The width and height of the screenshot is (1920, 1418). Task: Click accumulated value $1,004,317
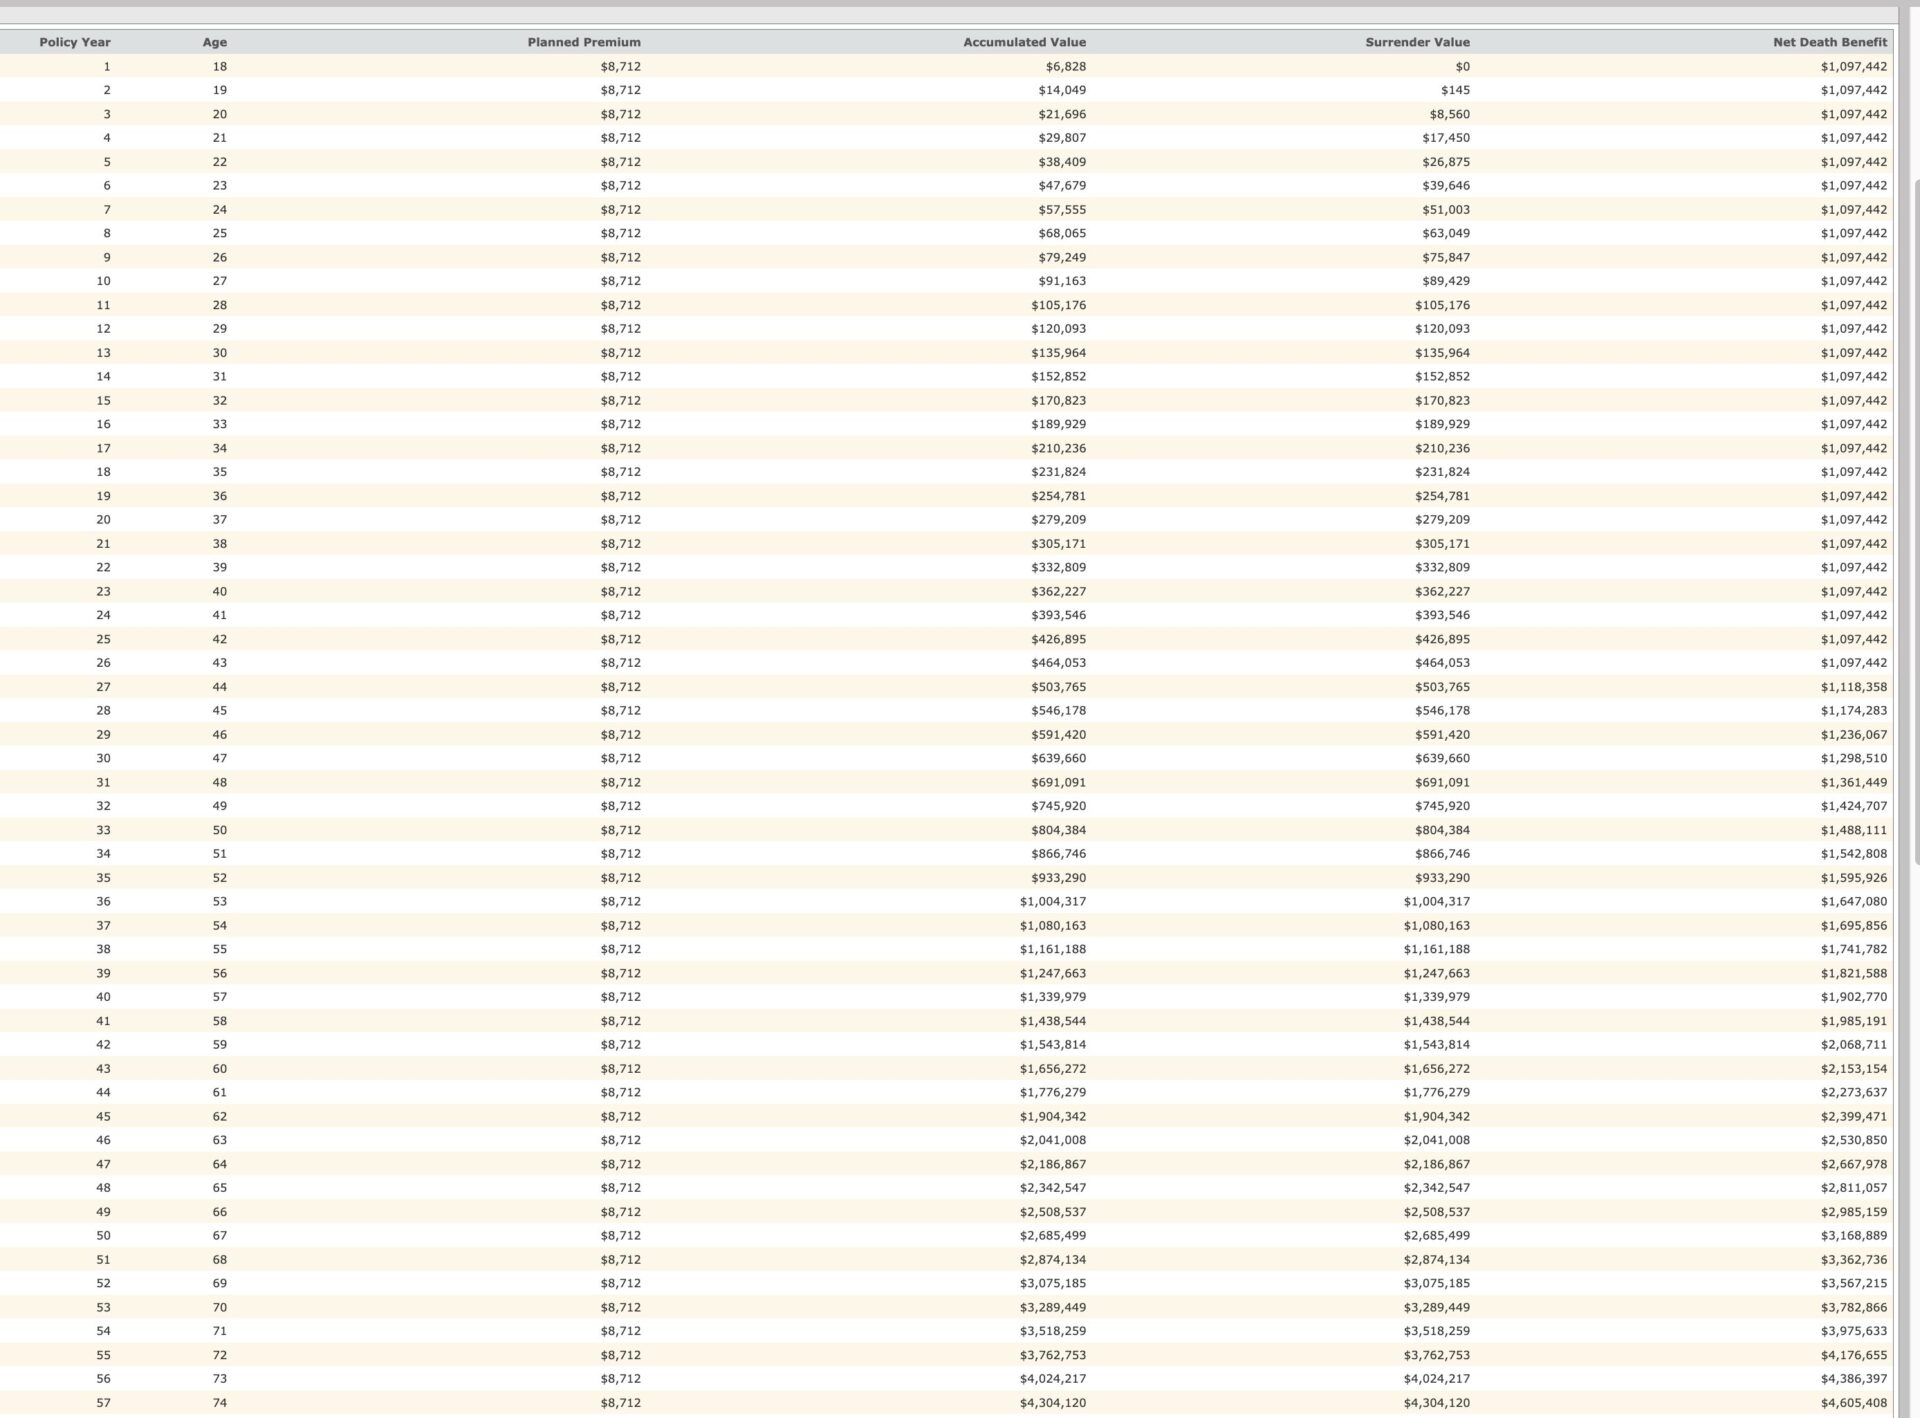[1053, 901]
